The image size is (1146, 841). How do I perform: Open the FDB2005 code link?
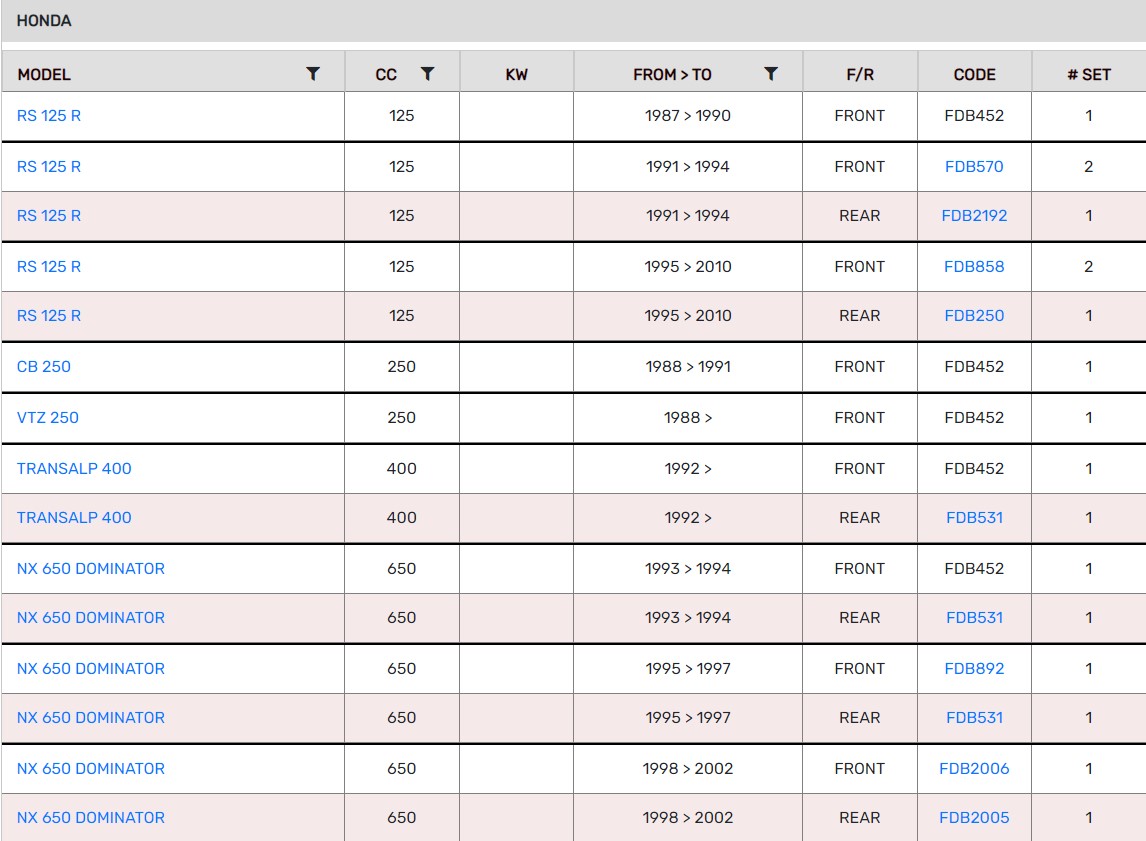coord(974,818)
